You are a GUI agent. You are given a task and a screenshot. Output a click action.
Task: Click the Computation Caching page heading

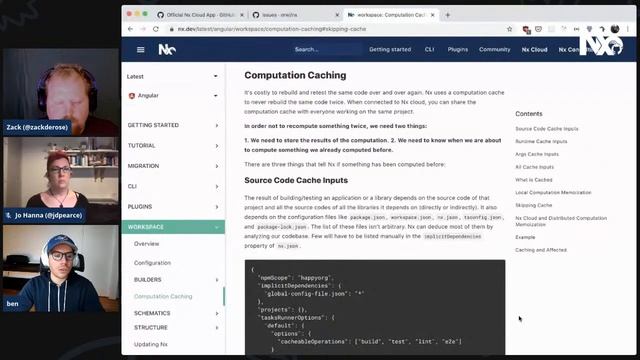pos(295,75)
